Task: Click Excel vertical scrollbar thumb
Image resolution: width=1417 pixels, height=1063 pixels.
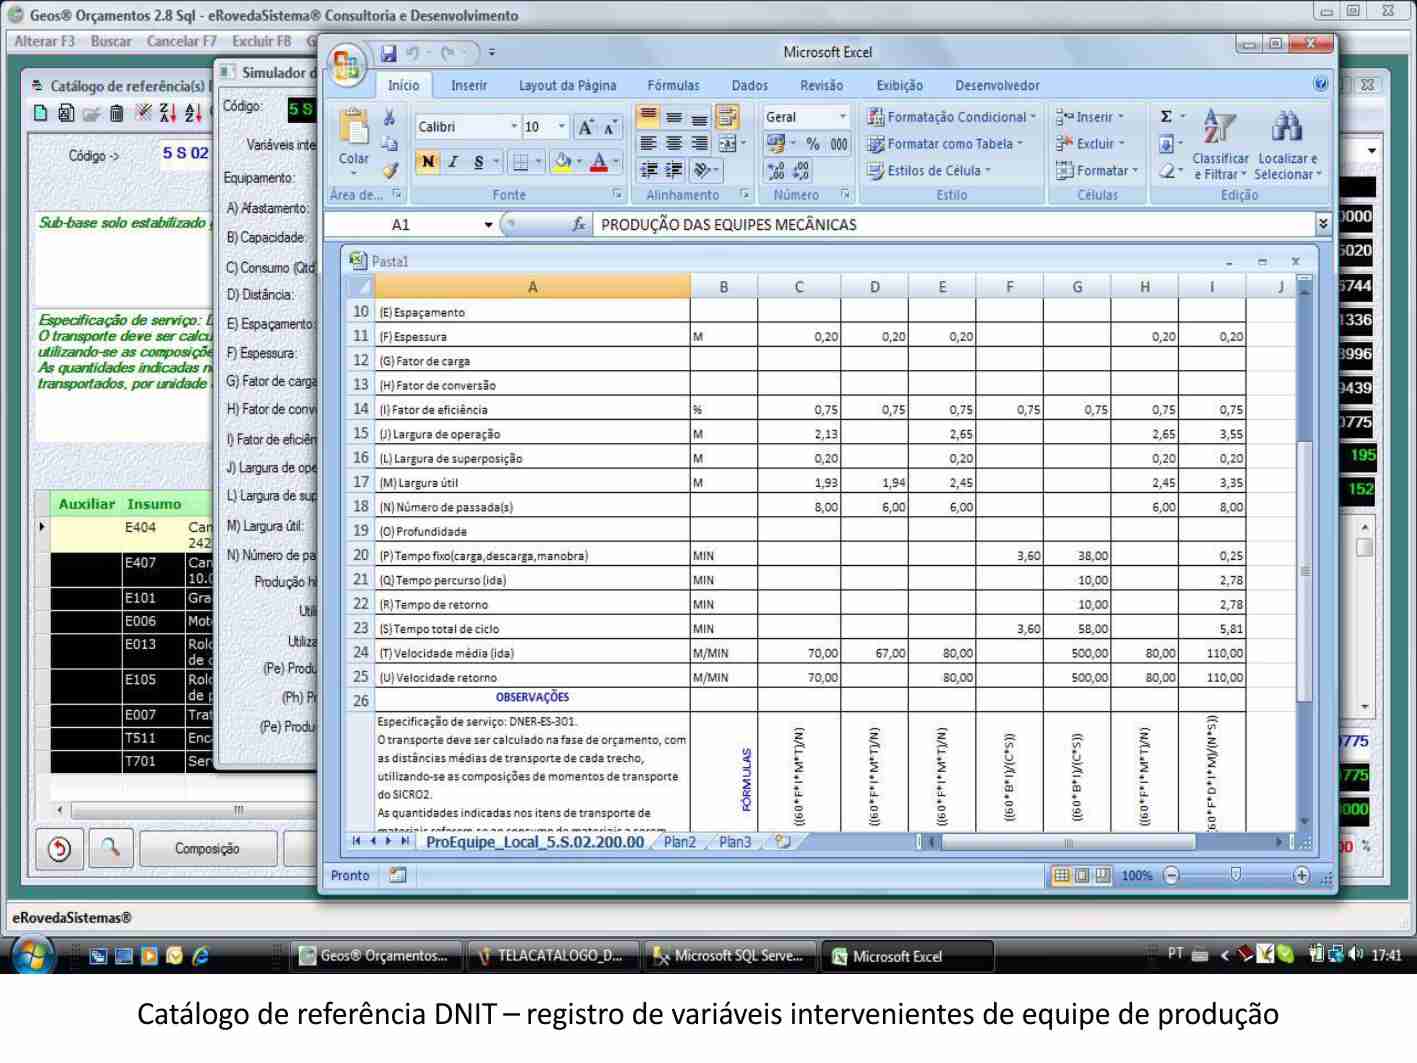Action: pyautogui.click(x=1304, y=570)
